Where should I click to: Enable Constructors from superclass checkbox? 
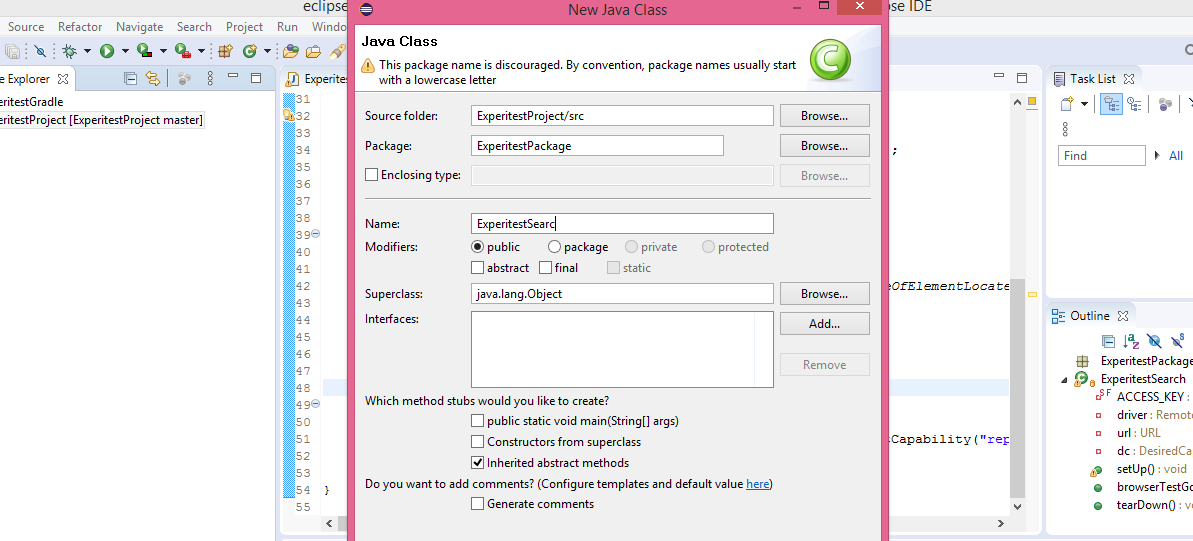pyautogui.click(x=478, y=441)
